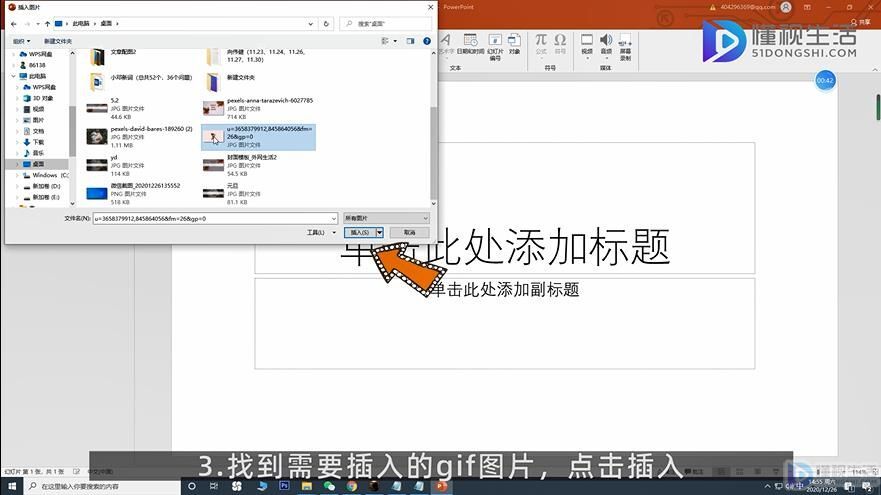Click title placeholder 单击此处添加标题 on slide
Viewport: 881px width, 495px height.
click(505, 247)
